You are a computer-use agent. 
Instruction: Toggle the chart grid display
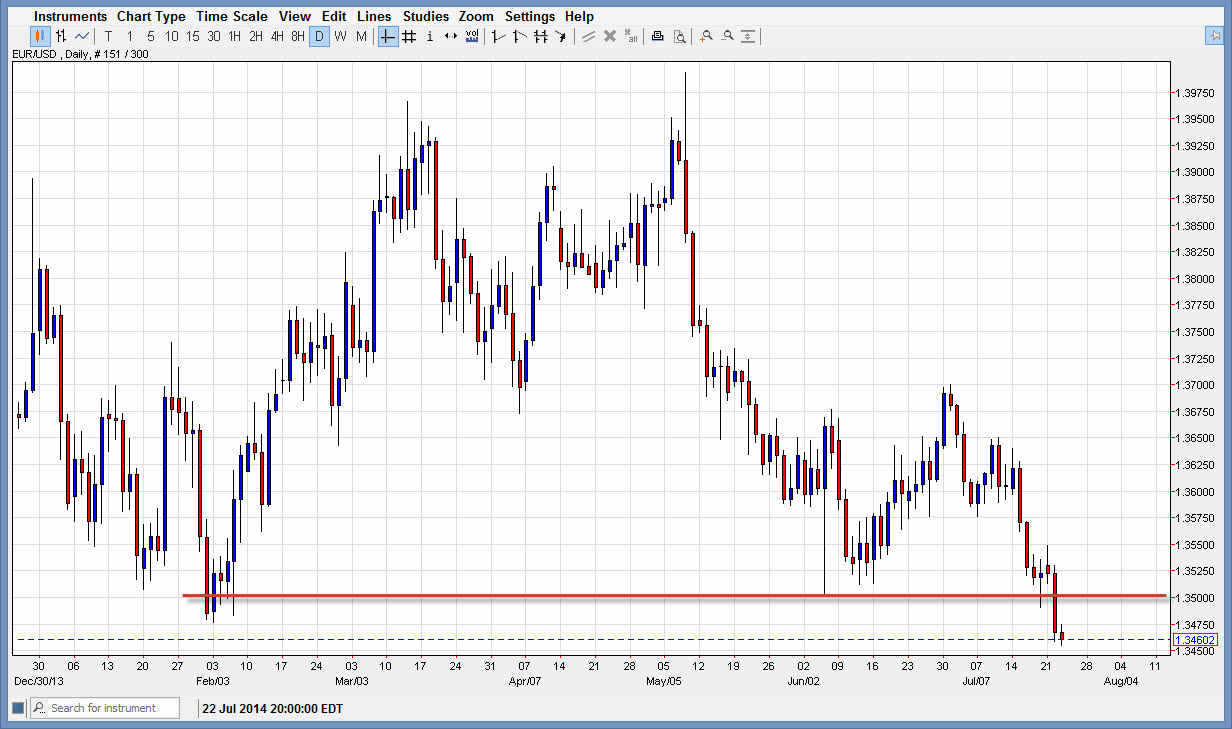pos(409,37)
